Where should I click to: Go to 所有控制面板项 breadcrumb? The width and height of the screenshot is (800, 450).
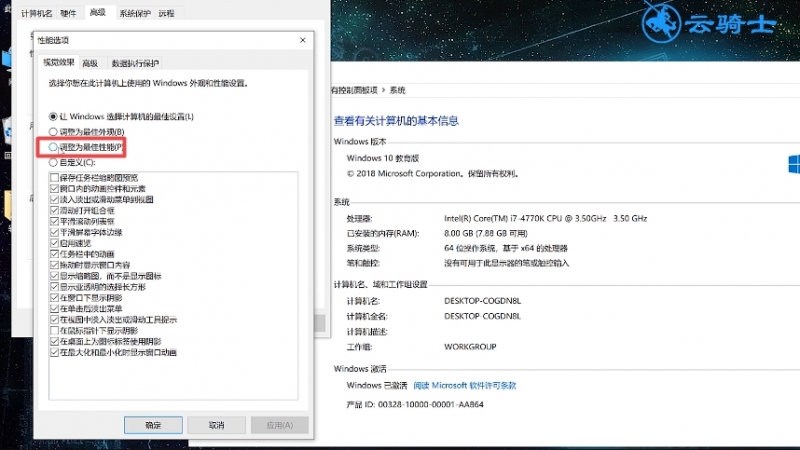(355, 90)
